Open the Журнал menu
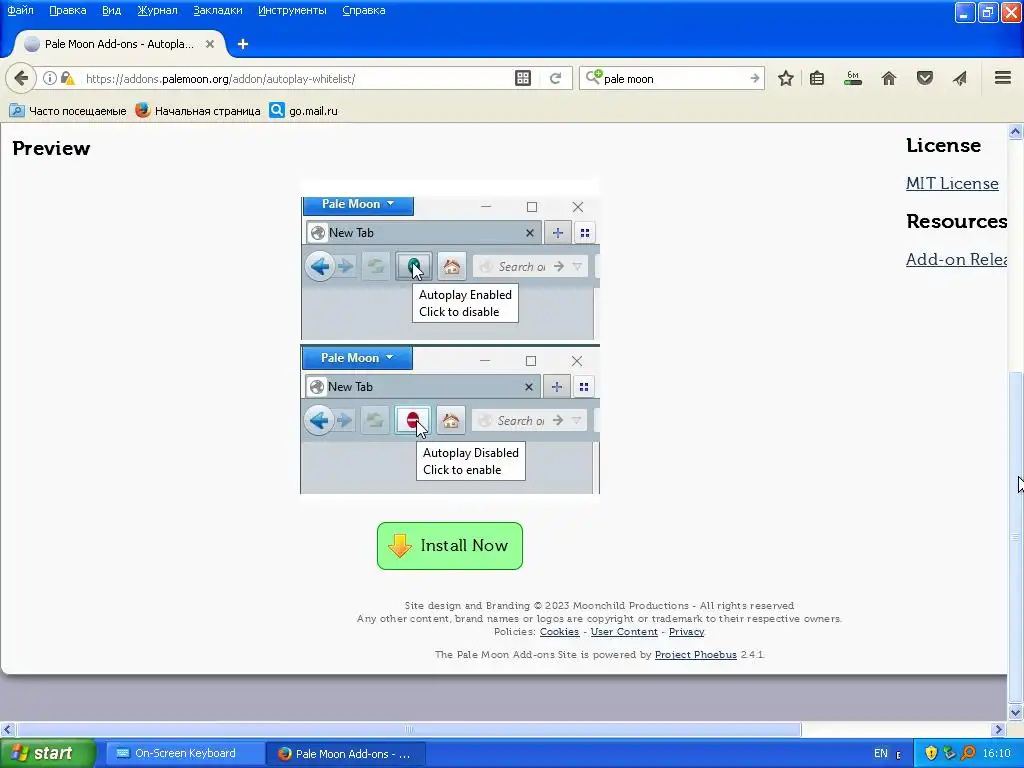 pyautogui.click(x=157, y=10)
